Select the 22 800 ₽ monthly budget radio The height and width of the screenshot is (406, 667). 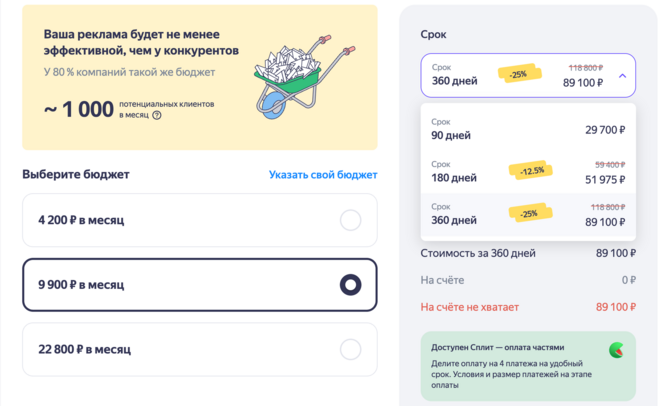pos(350,349)
